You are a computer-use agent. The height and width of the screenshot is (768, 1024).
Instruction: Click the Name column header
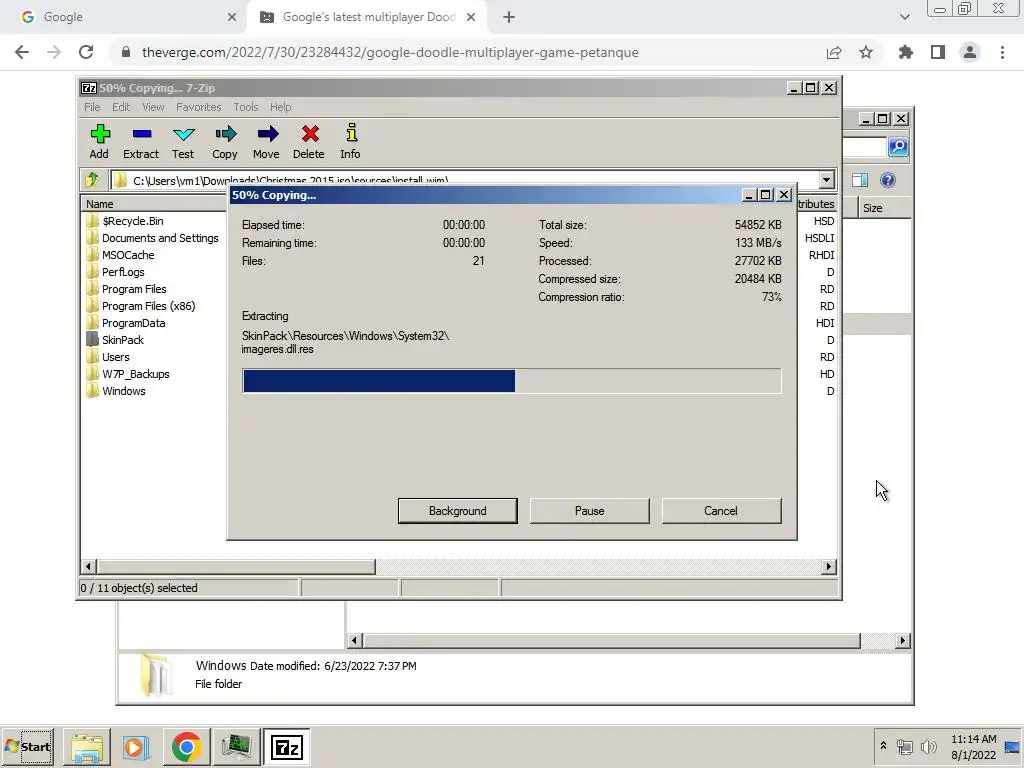[155, 204]
